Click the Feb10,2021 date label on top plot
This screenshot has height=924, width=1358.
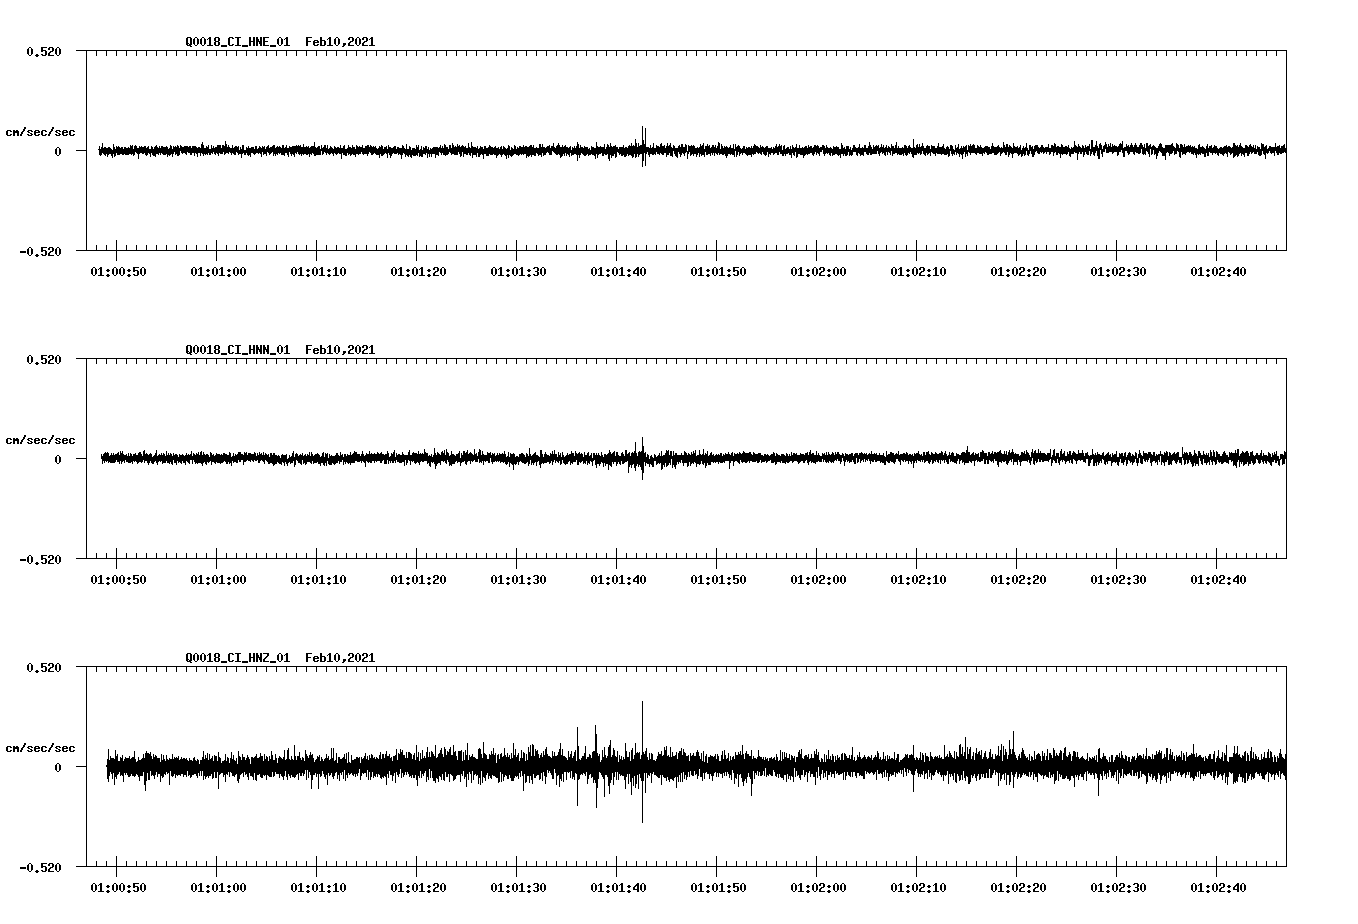340,42
